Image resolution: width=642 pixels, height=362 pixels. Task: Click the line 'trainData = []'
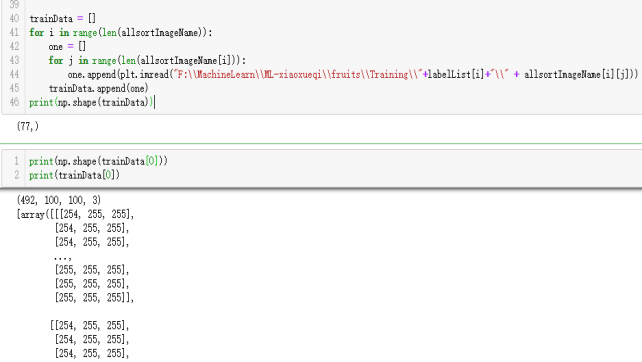(62, 19)
